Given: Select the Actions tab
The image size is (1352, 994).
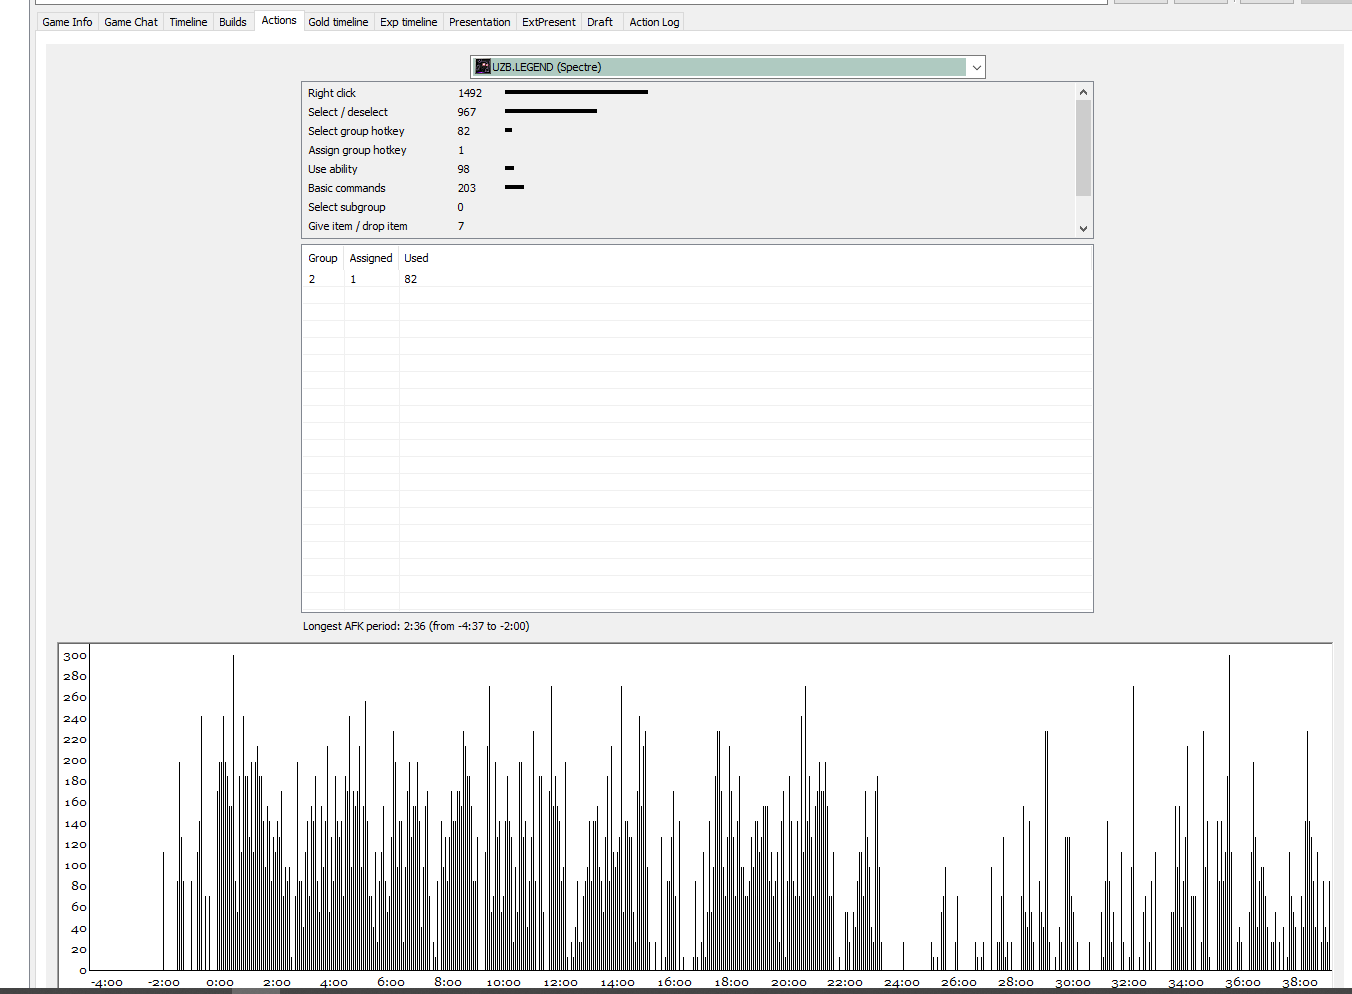Looking at the screenshot, I should point(279,20).
